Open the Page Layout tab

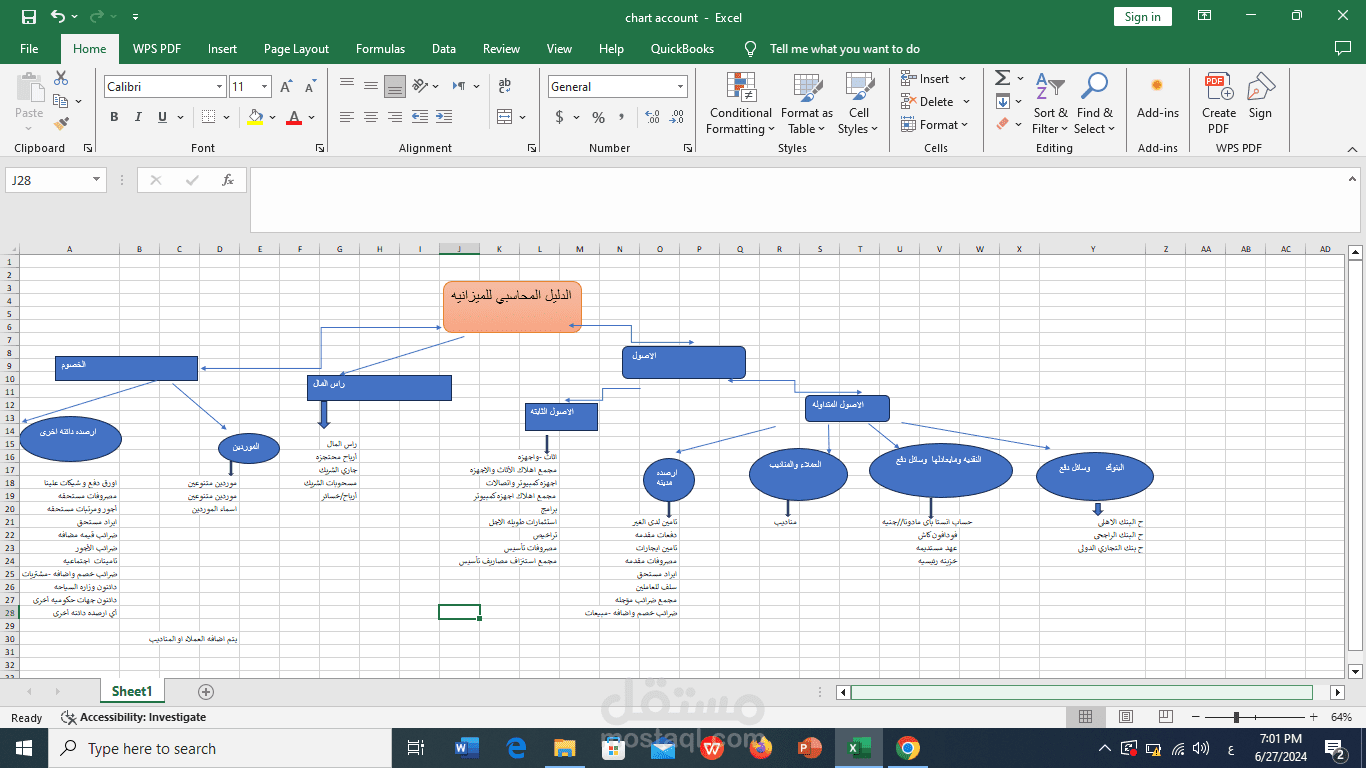click(297, 48)
